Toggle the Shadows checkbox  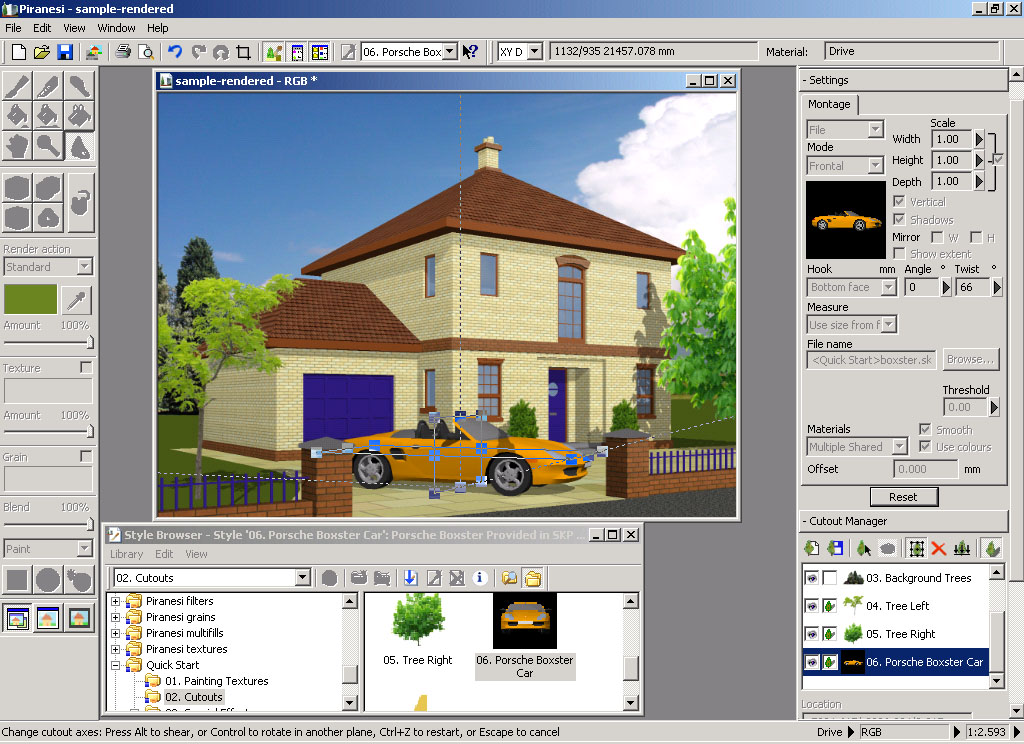tap(899, 219)
